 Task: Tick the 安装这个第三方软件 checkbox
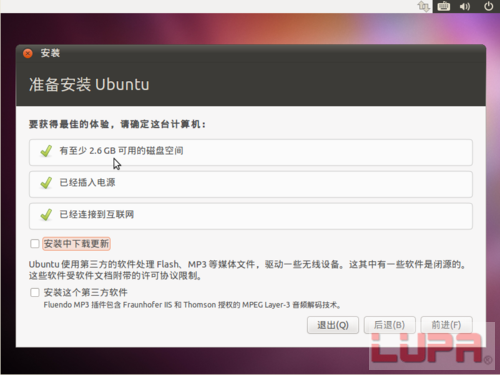click(35, 293)
